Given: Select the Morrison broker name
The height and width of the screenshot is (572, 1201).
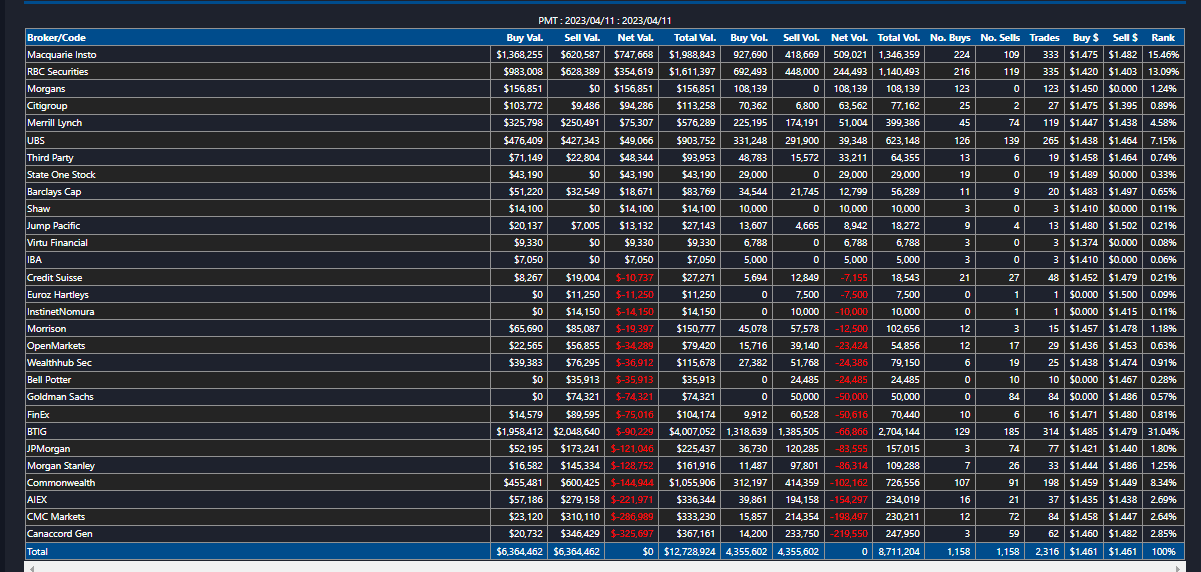Looking at the screenshot, I should [46, 328].
